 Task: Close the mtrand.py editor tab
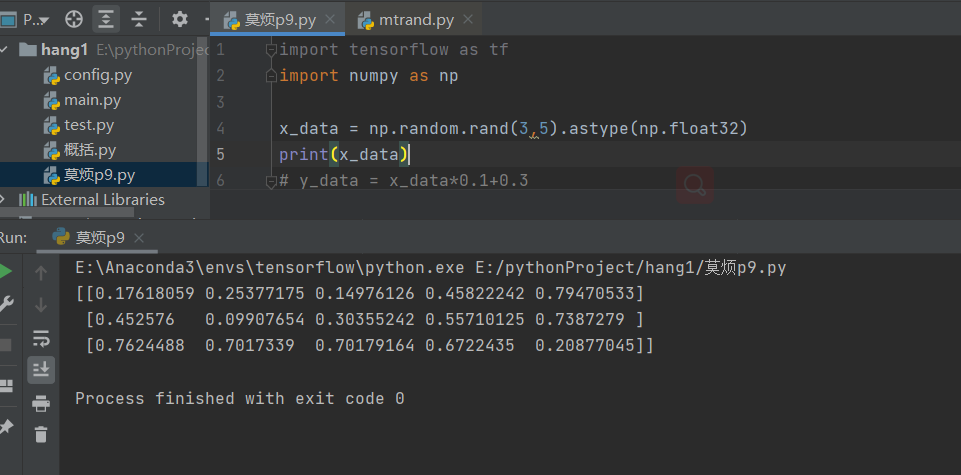coord(468,19)
